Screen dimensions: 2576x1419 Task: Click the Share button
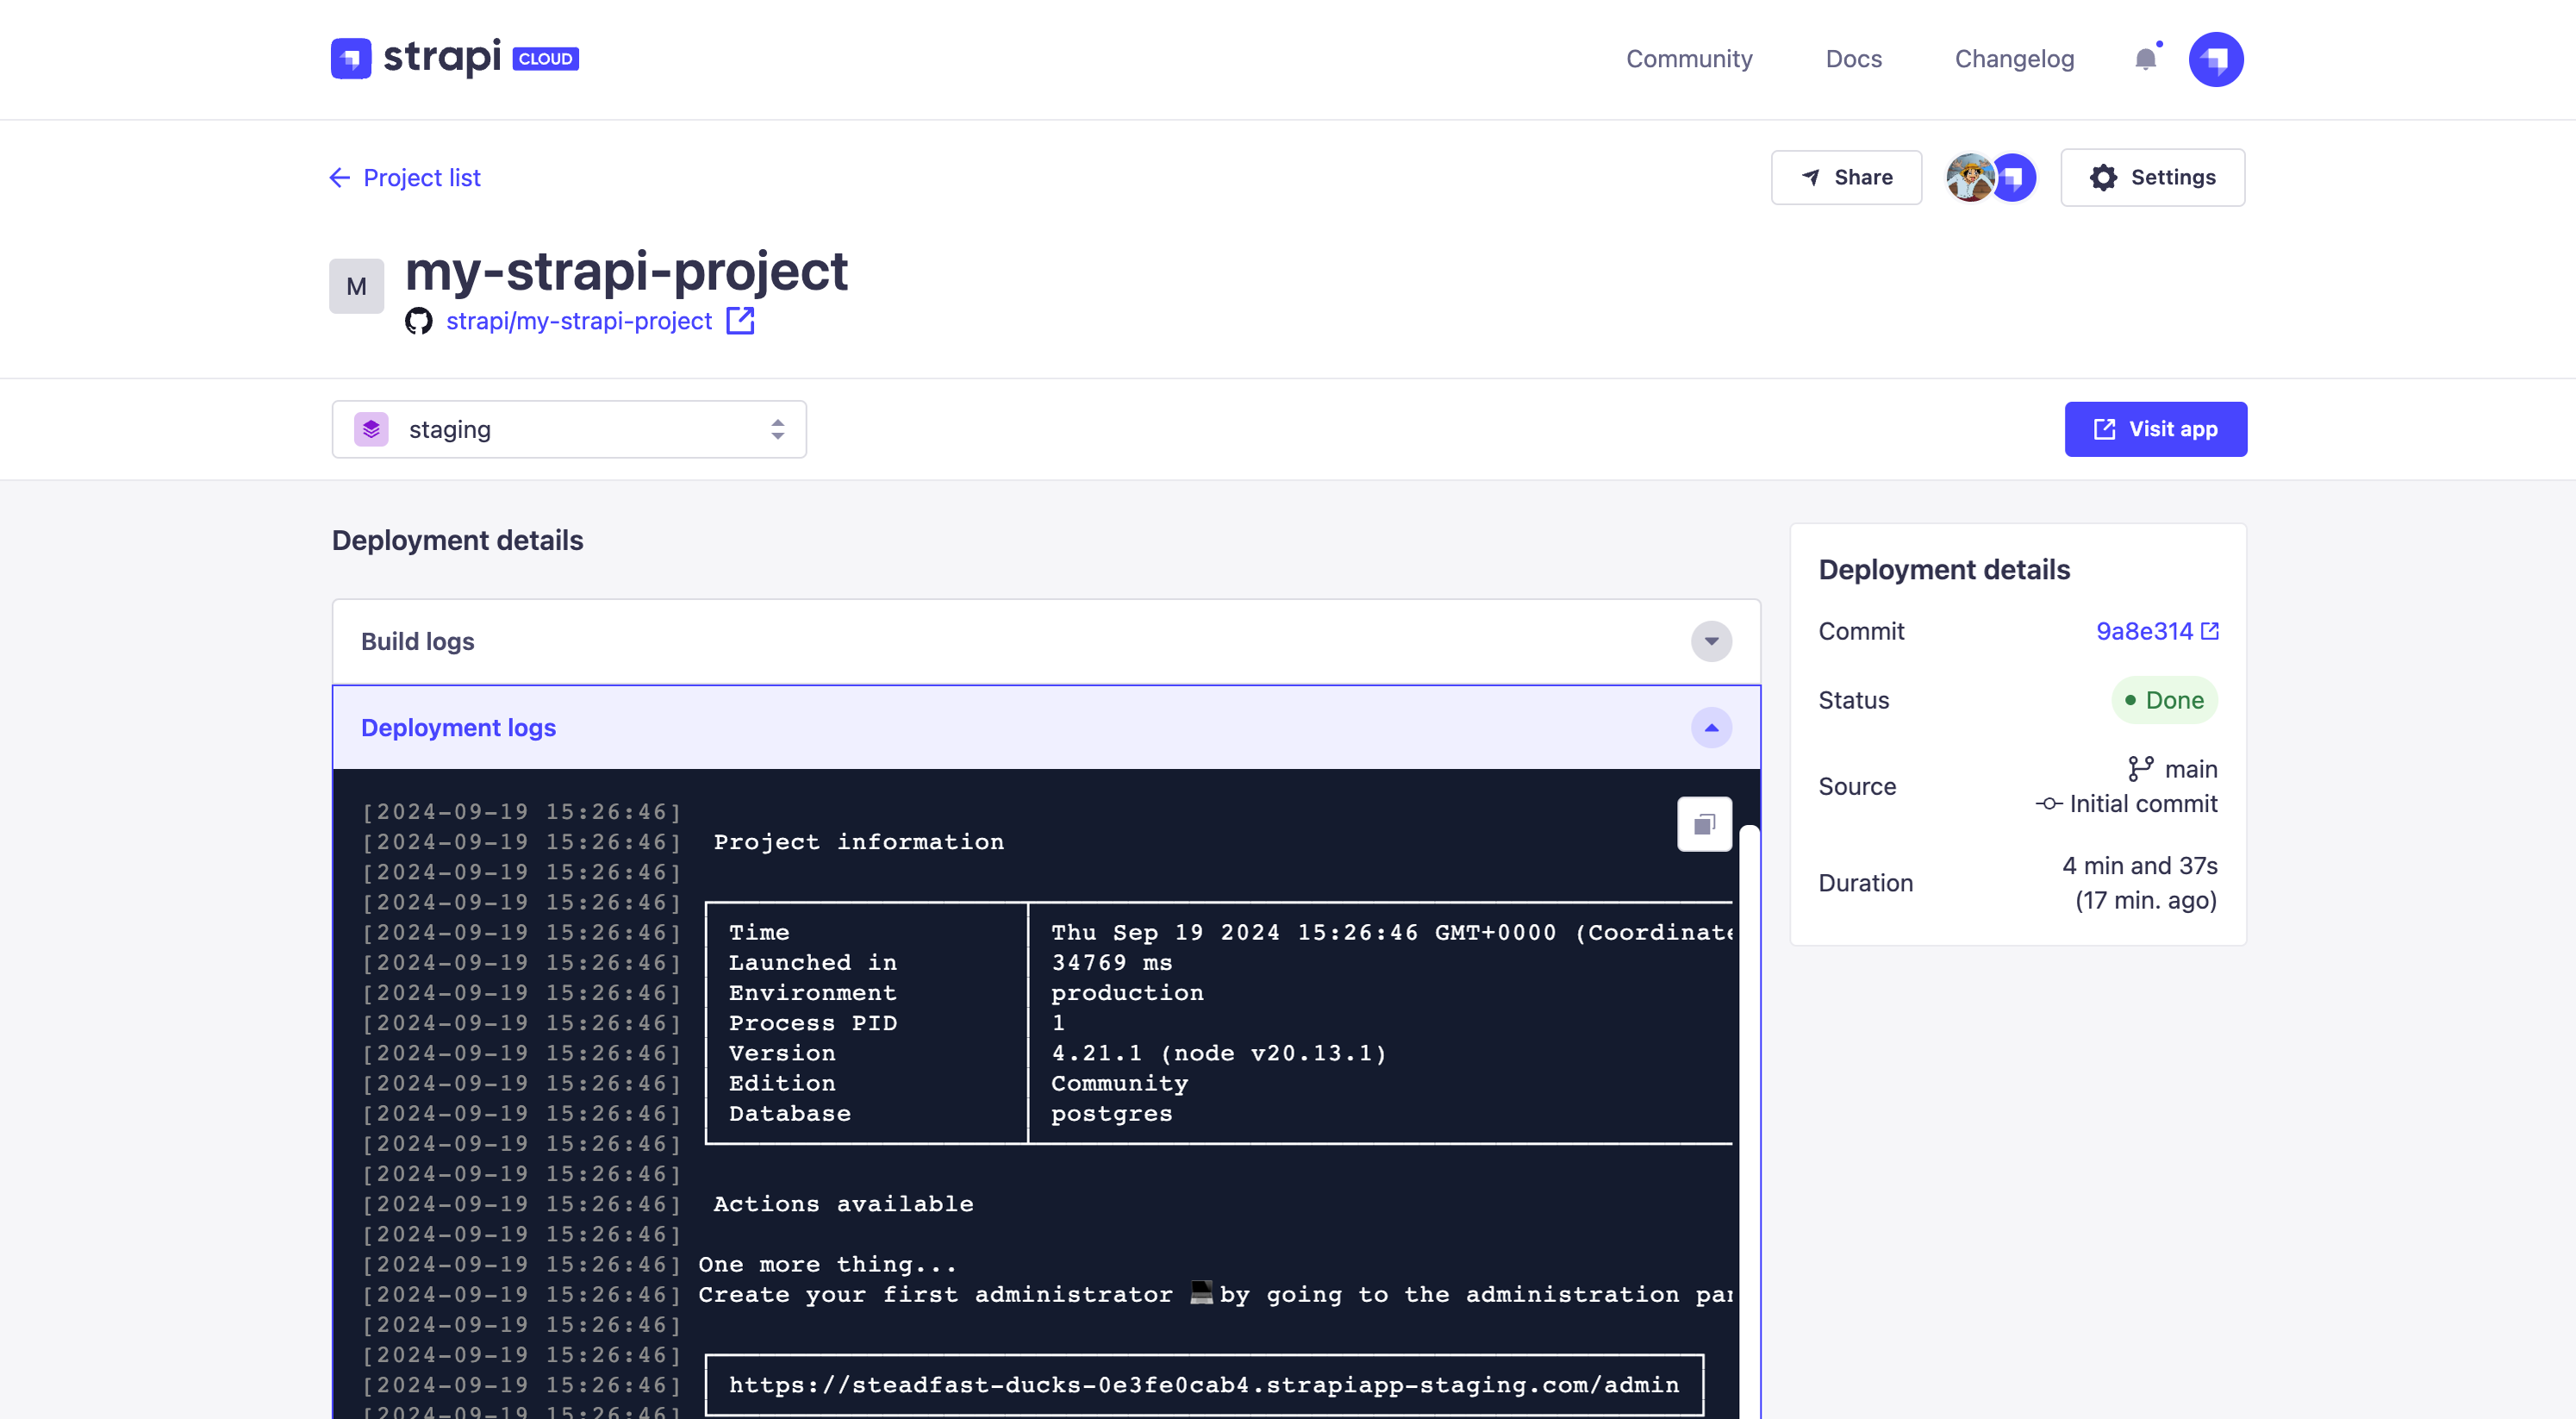(1846, 178)
